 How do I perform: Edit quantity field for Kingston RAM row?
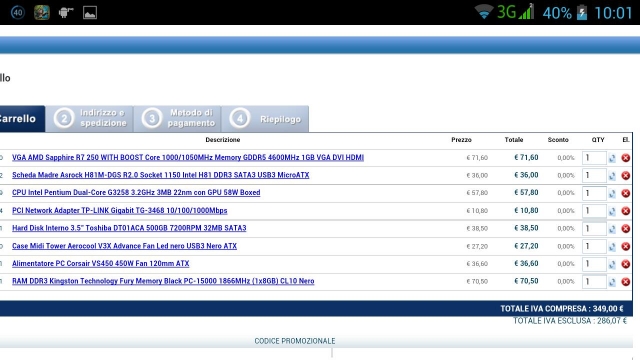point(594,282)
